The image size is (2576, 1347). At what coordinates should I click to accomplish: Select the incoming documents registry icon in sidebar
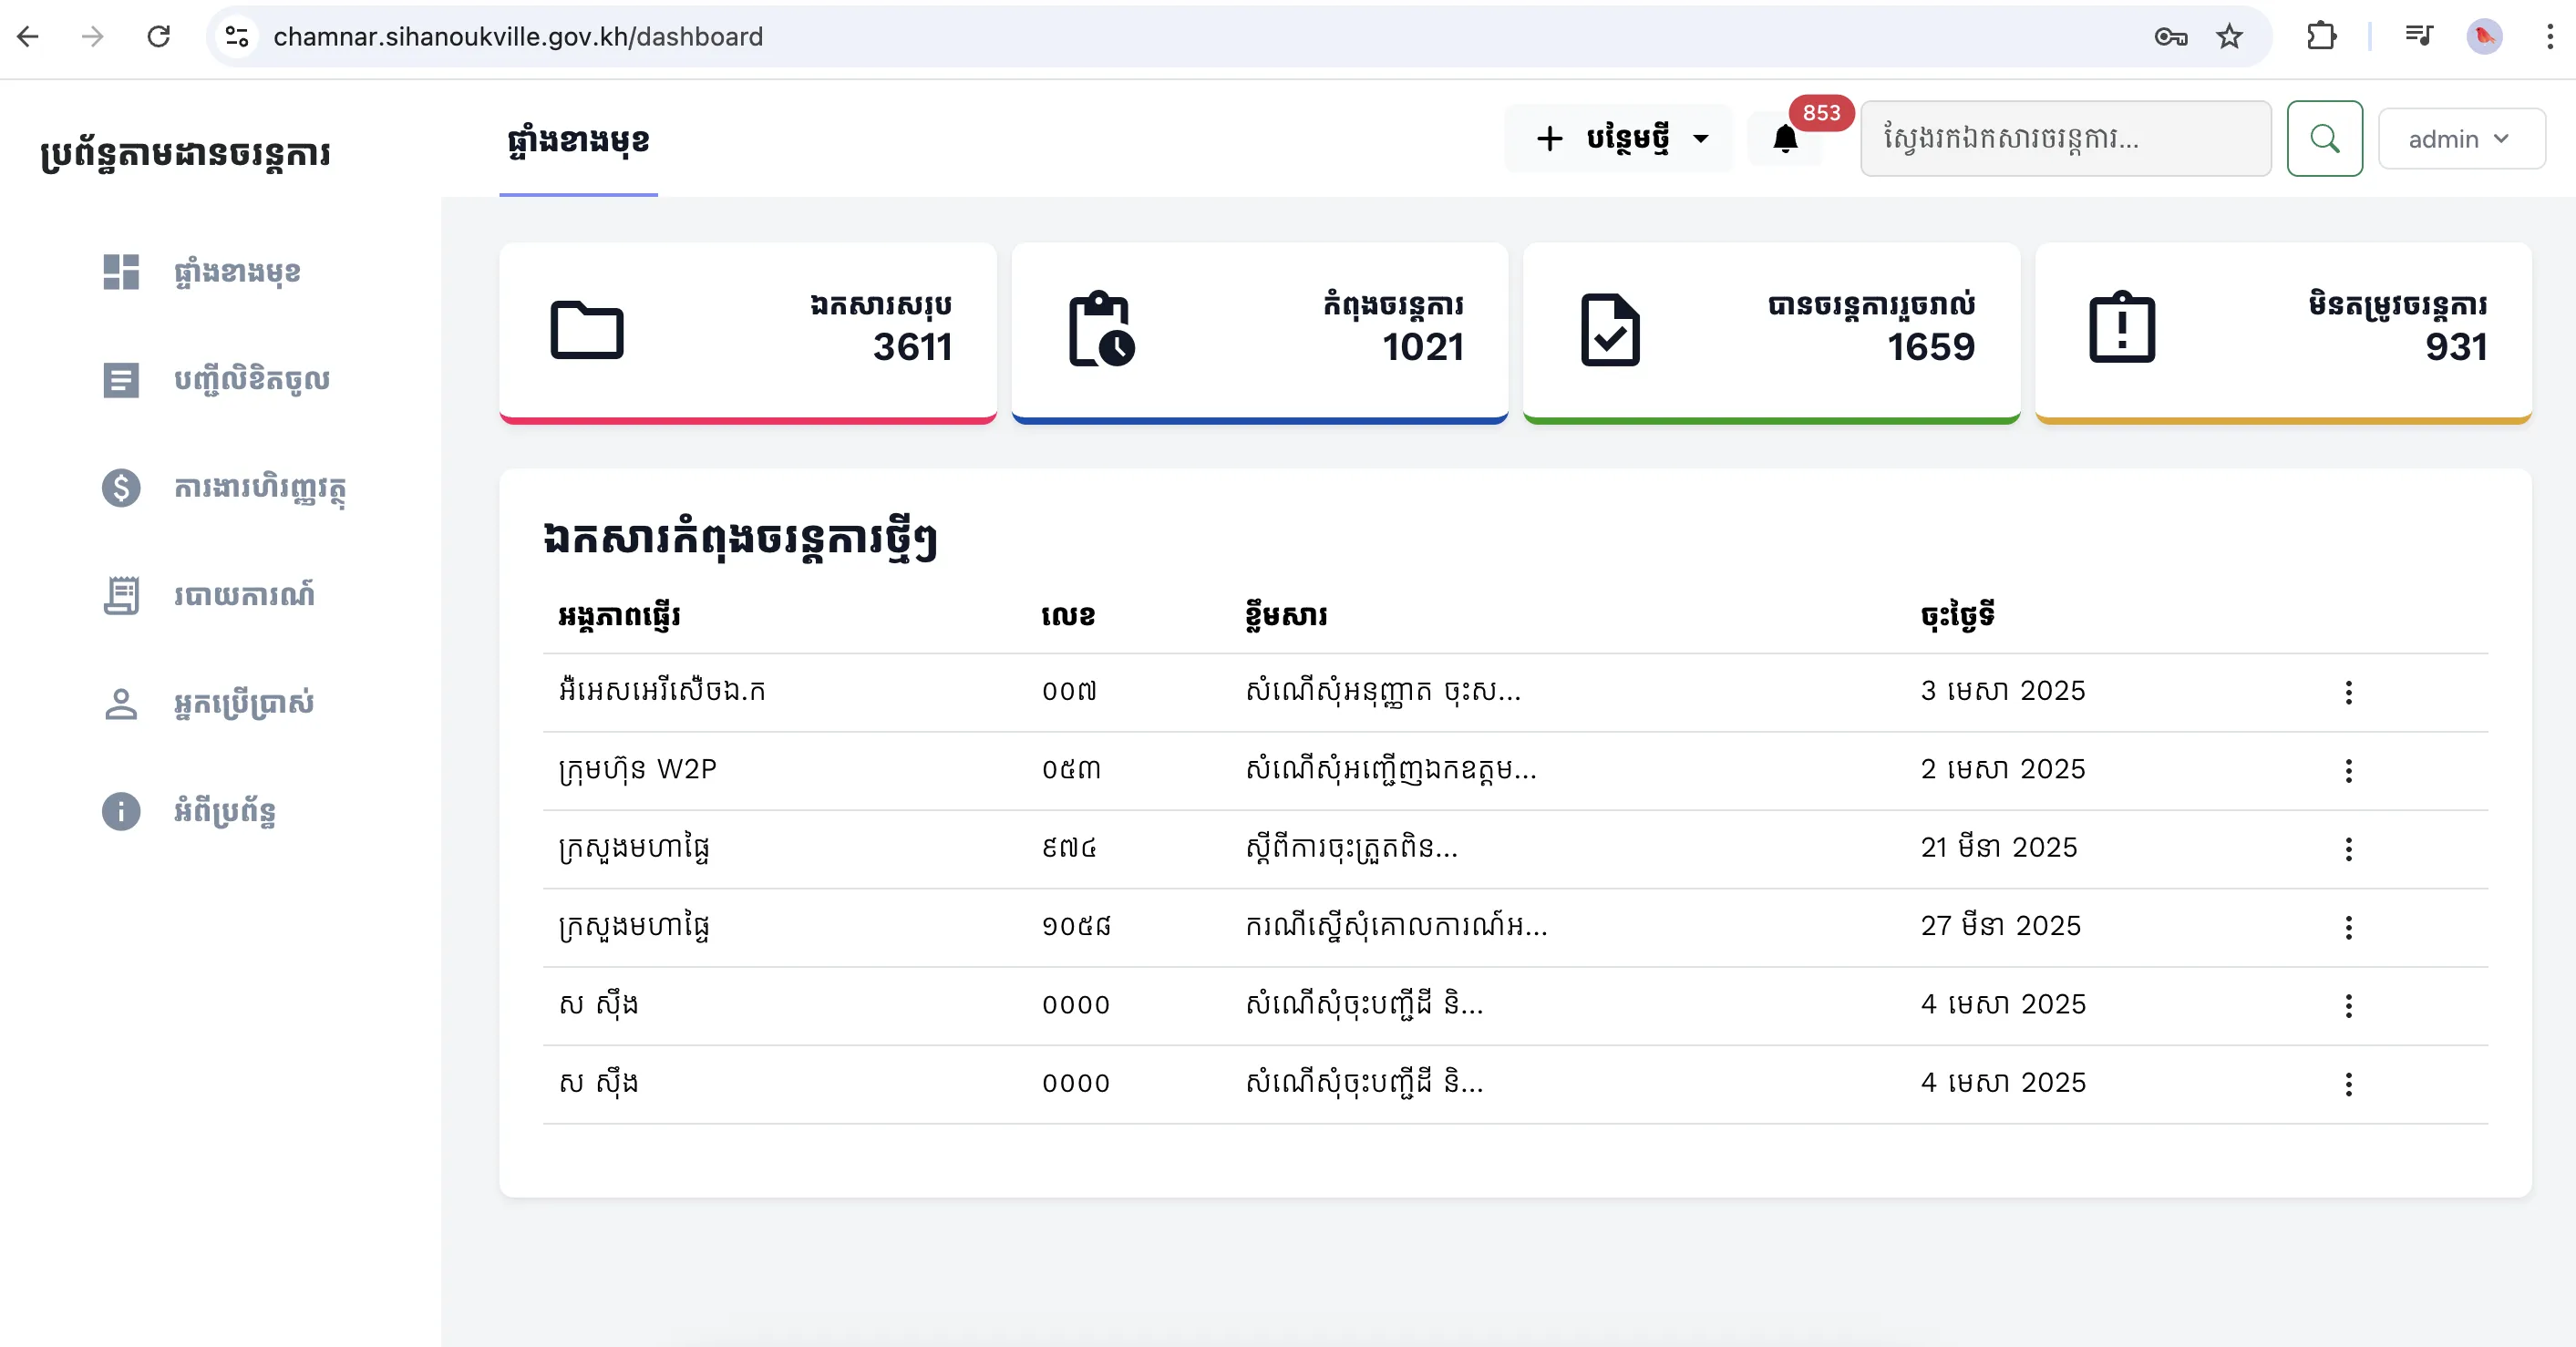(122, 380)
